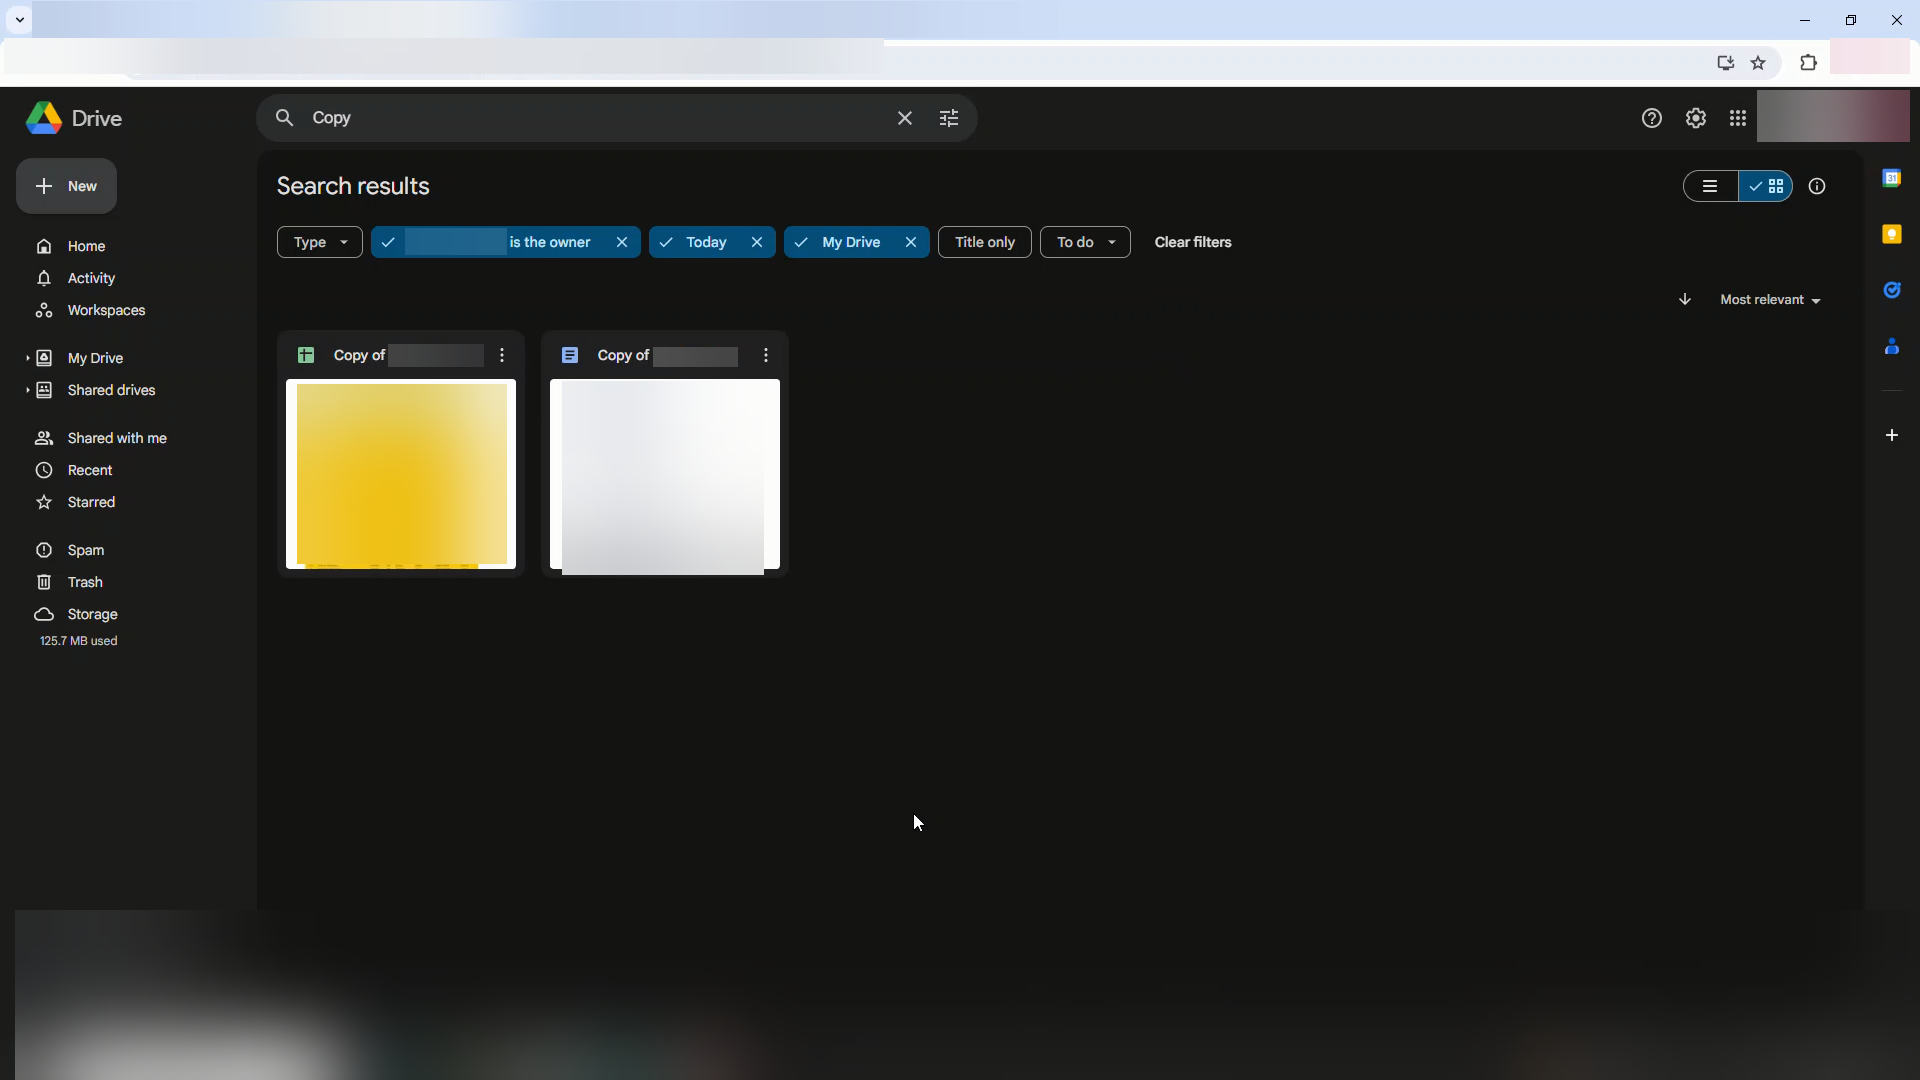Toggle the Title only filter chip

[984, 242]
